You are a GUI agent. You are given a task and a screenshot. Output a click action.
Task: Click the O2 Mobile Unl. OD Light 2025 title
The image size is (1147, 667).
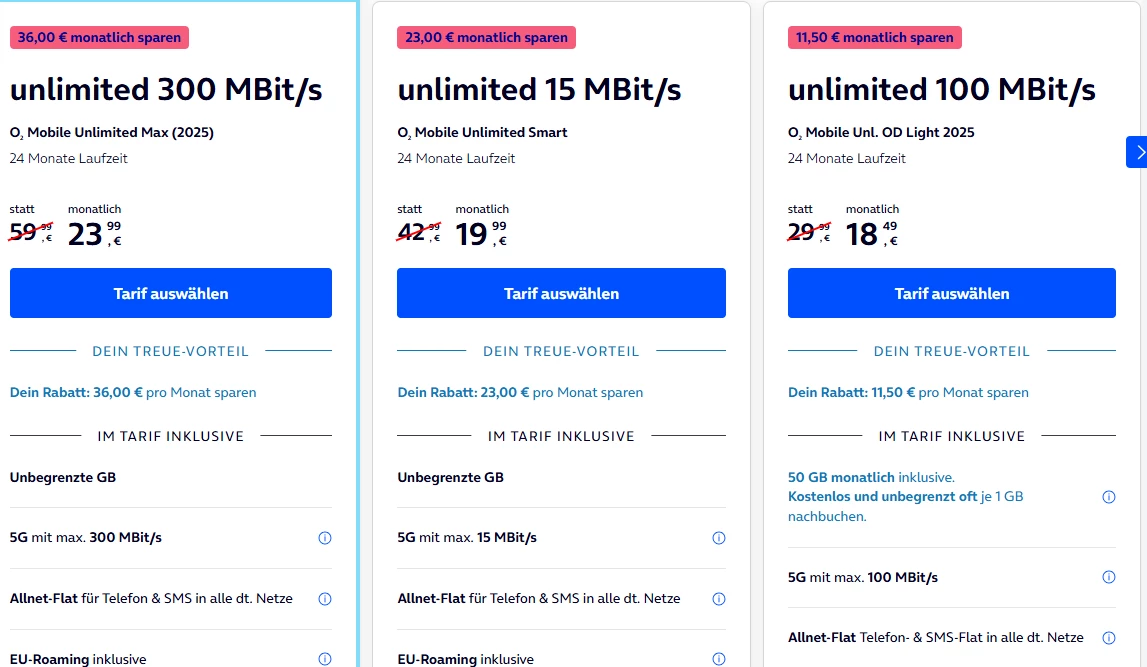point(881,132)
